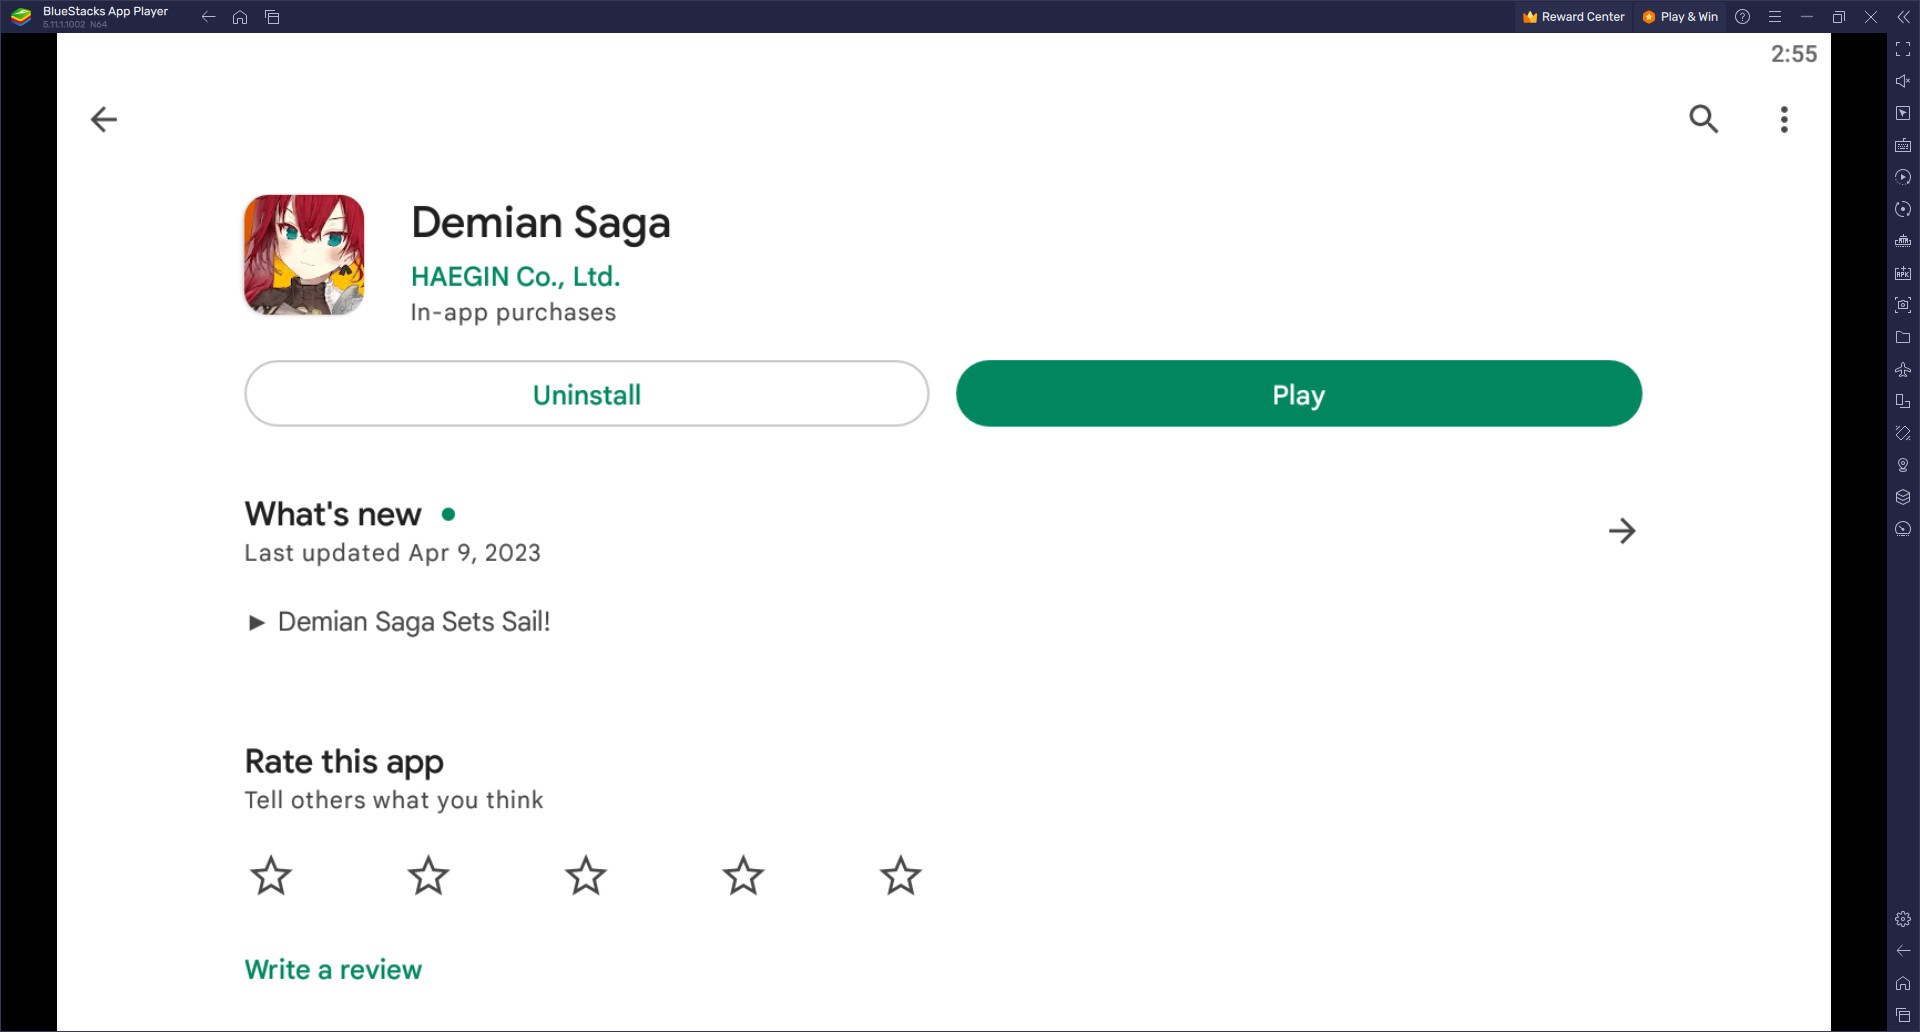The image size is (1920, 1032).
Task: Rate the app five stars
Action: coord(901,876)
